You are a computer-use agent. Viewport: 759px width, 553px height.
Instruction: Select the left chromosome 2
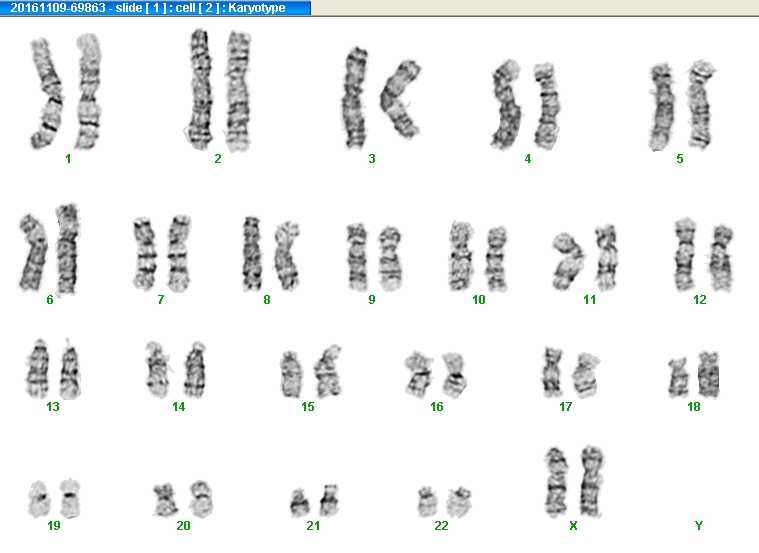coord(199,89)
